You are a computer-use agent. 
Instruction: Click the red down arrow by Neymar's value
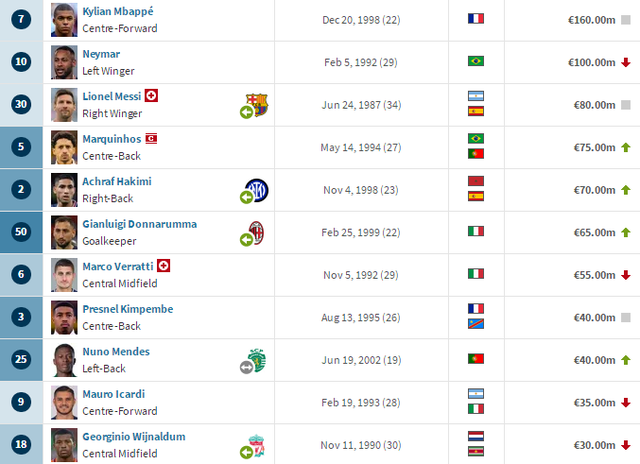[626, 62]
